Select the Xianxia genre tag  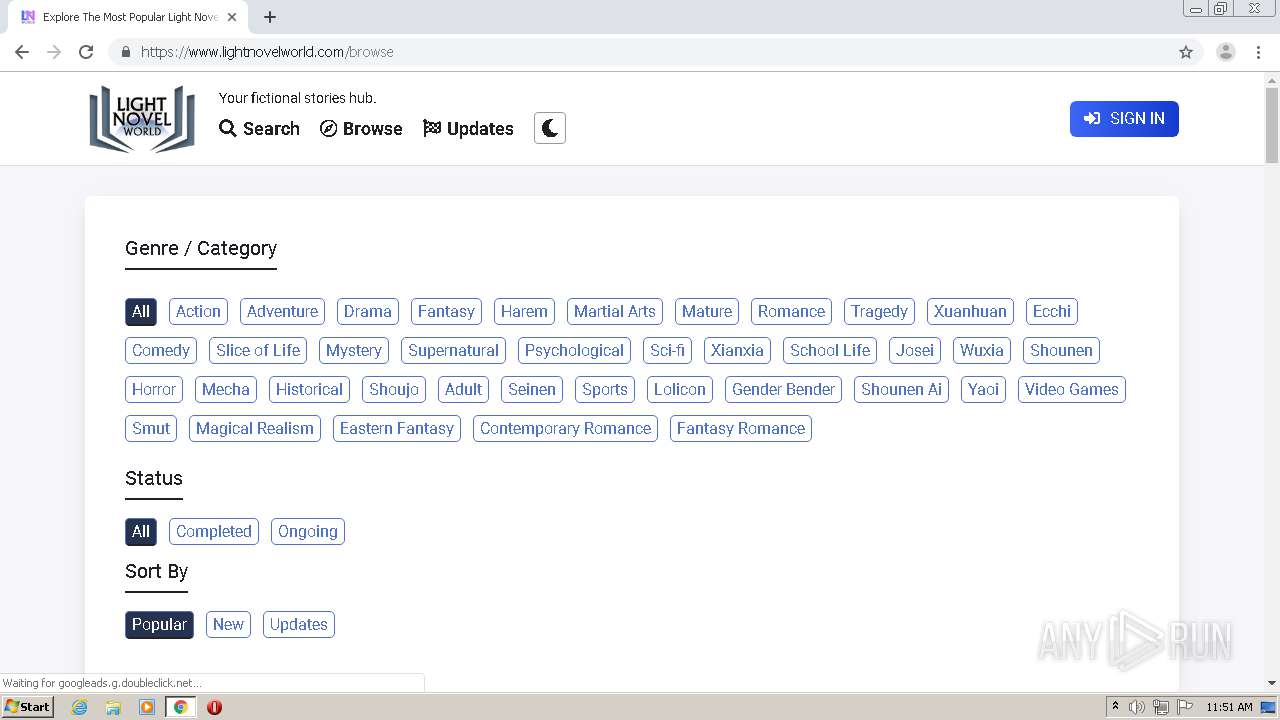pos(737,350)
